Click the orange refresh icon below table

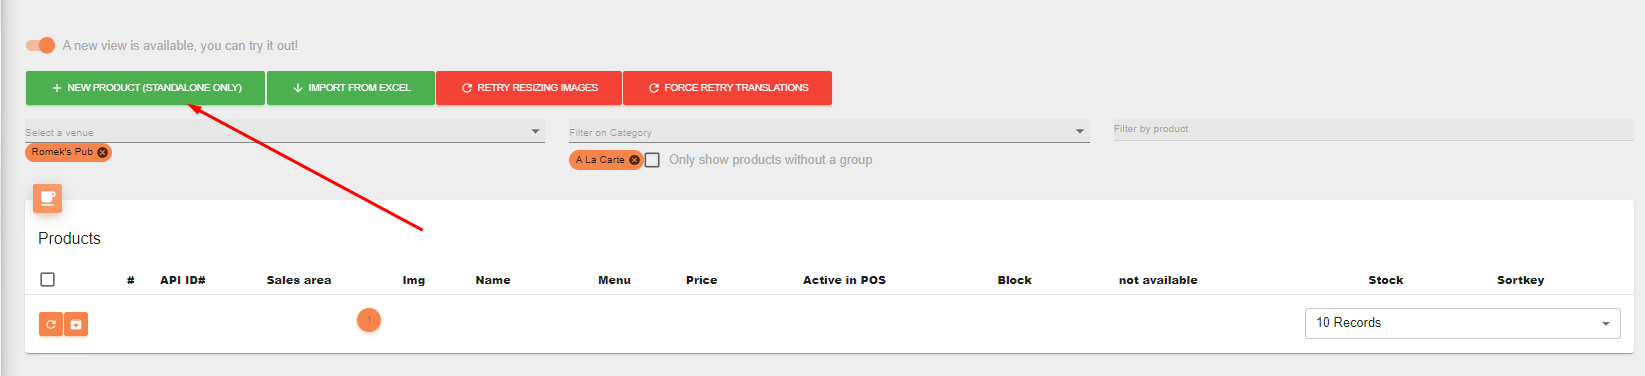51,324
